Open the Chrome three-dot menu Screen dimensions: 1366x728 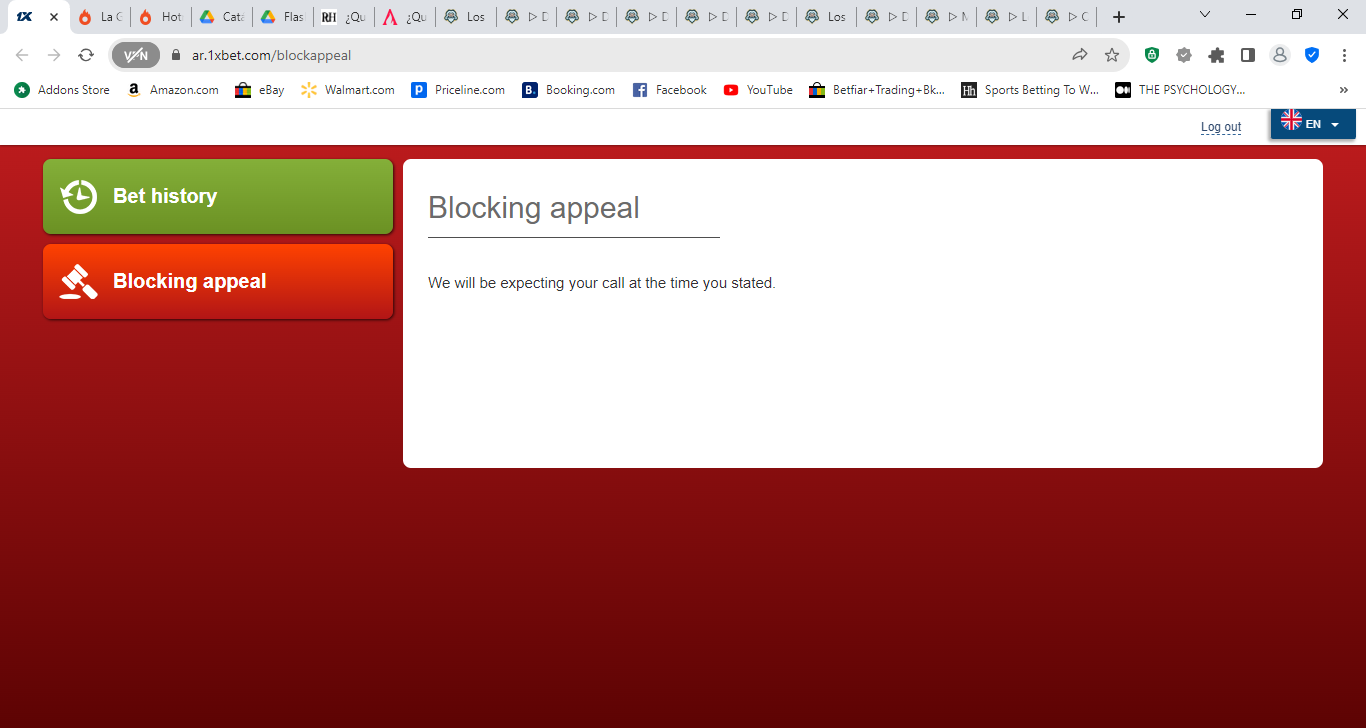point(1344,55)
